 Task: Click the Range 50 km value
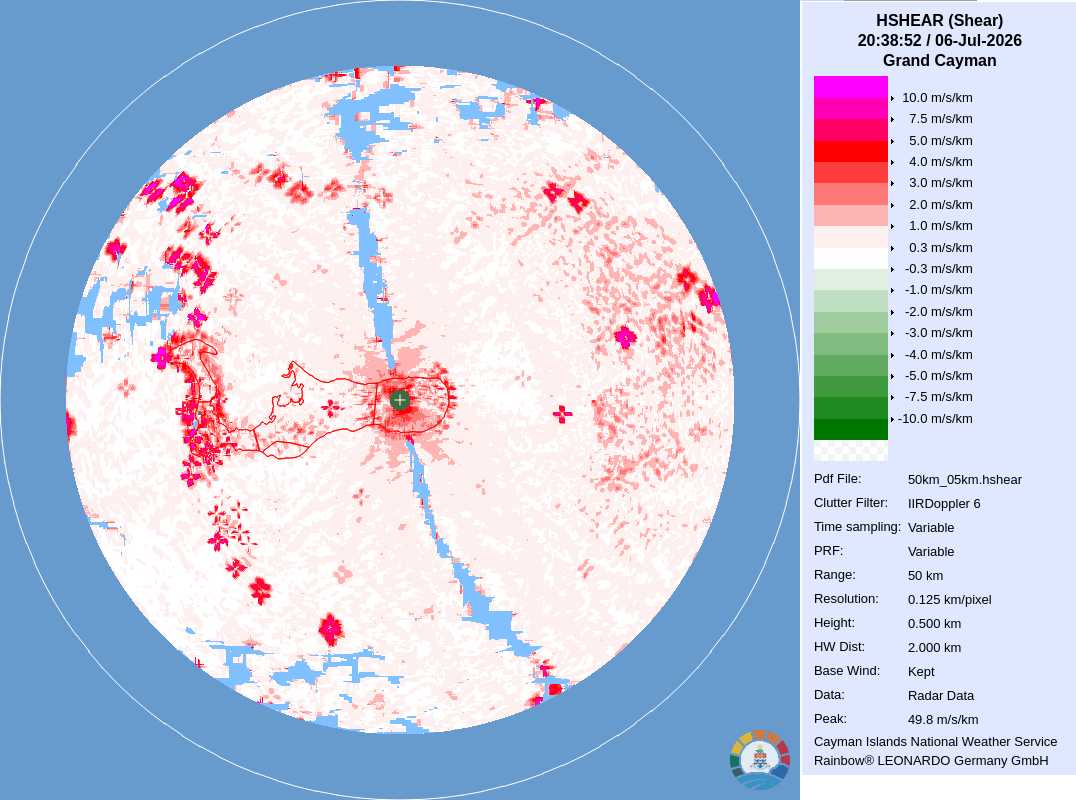925,576
